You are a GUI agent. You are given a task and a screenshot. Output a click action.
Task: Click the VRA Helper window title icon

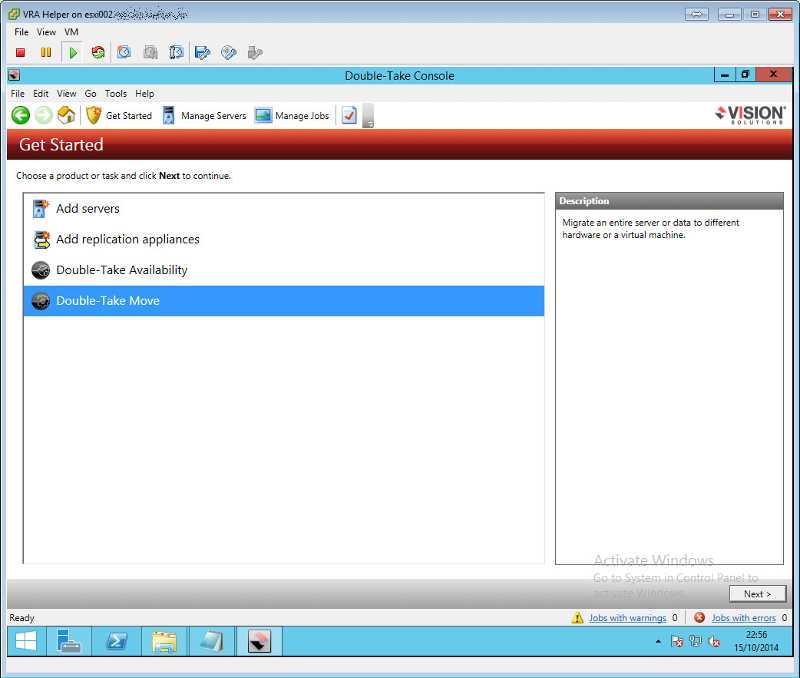click(14, 14)
